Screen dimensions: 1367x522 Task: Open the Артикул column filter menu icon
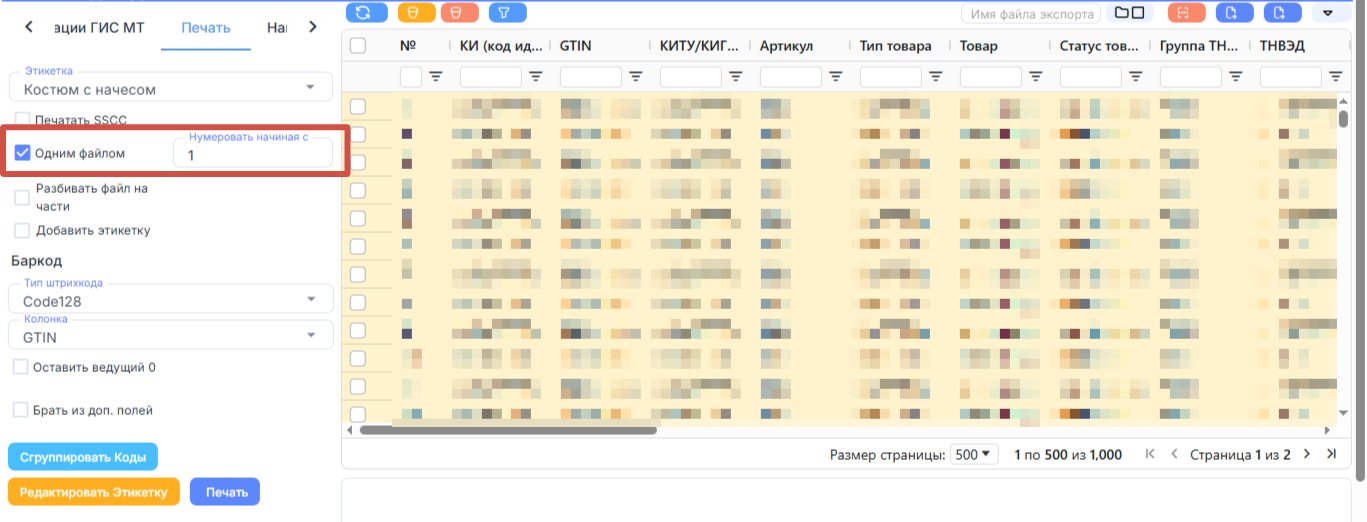click(x=836, y=76)
